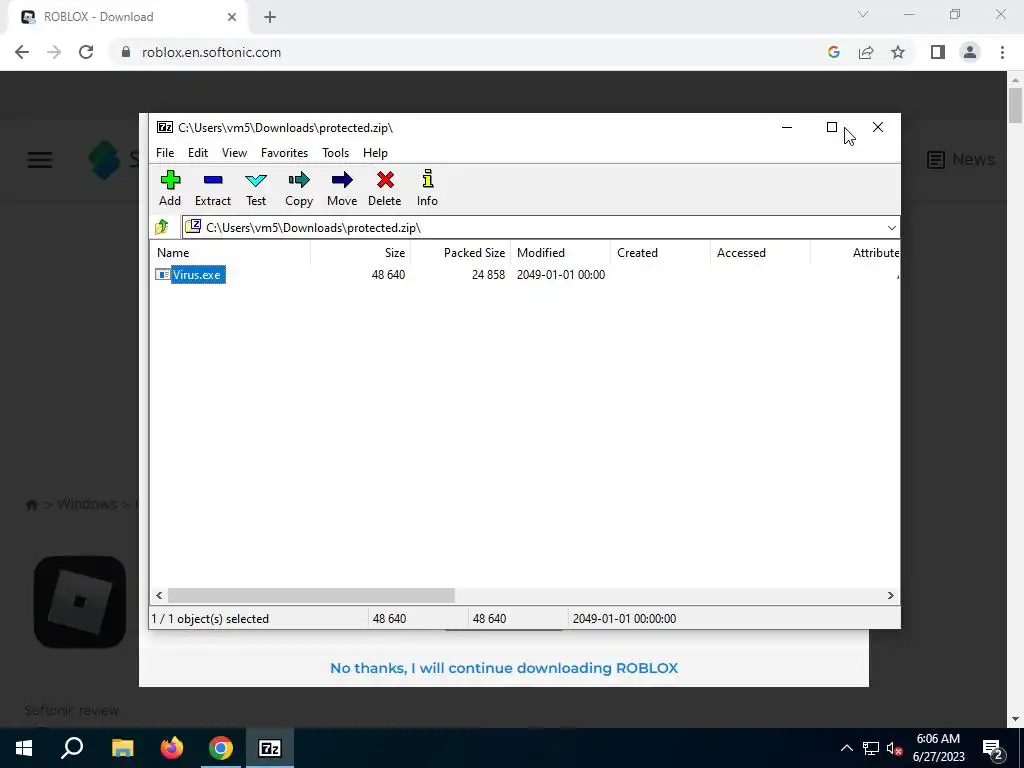Open Softonic hamburger menu
1024x768 pixels.
pos(40,159)
